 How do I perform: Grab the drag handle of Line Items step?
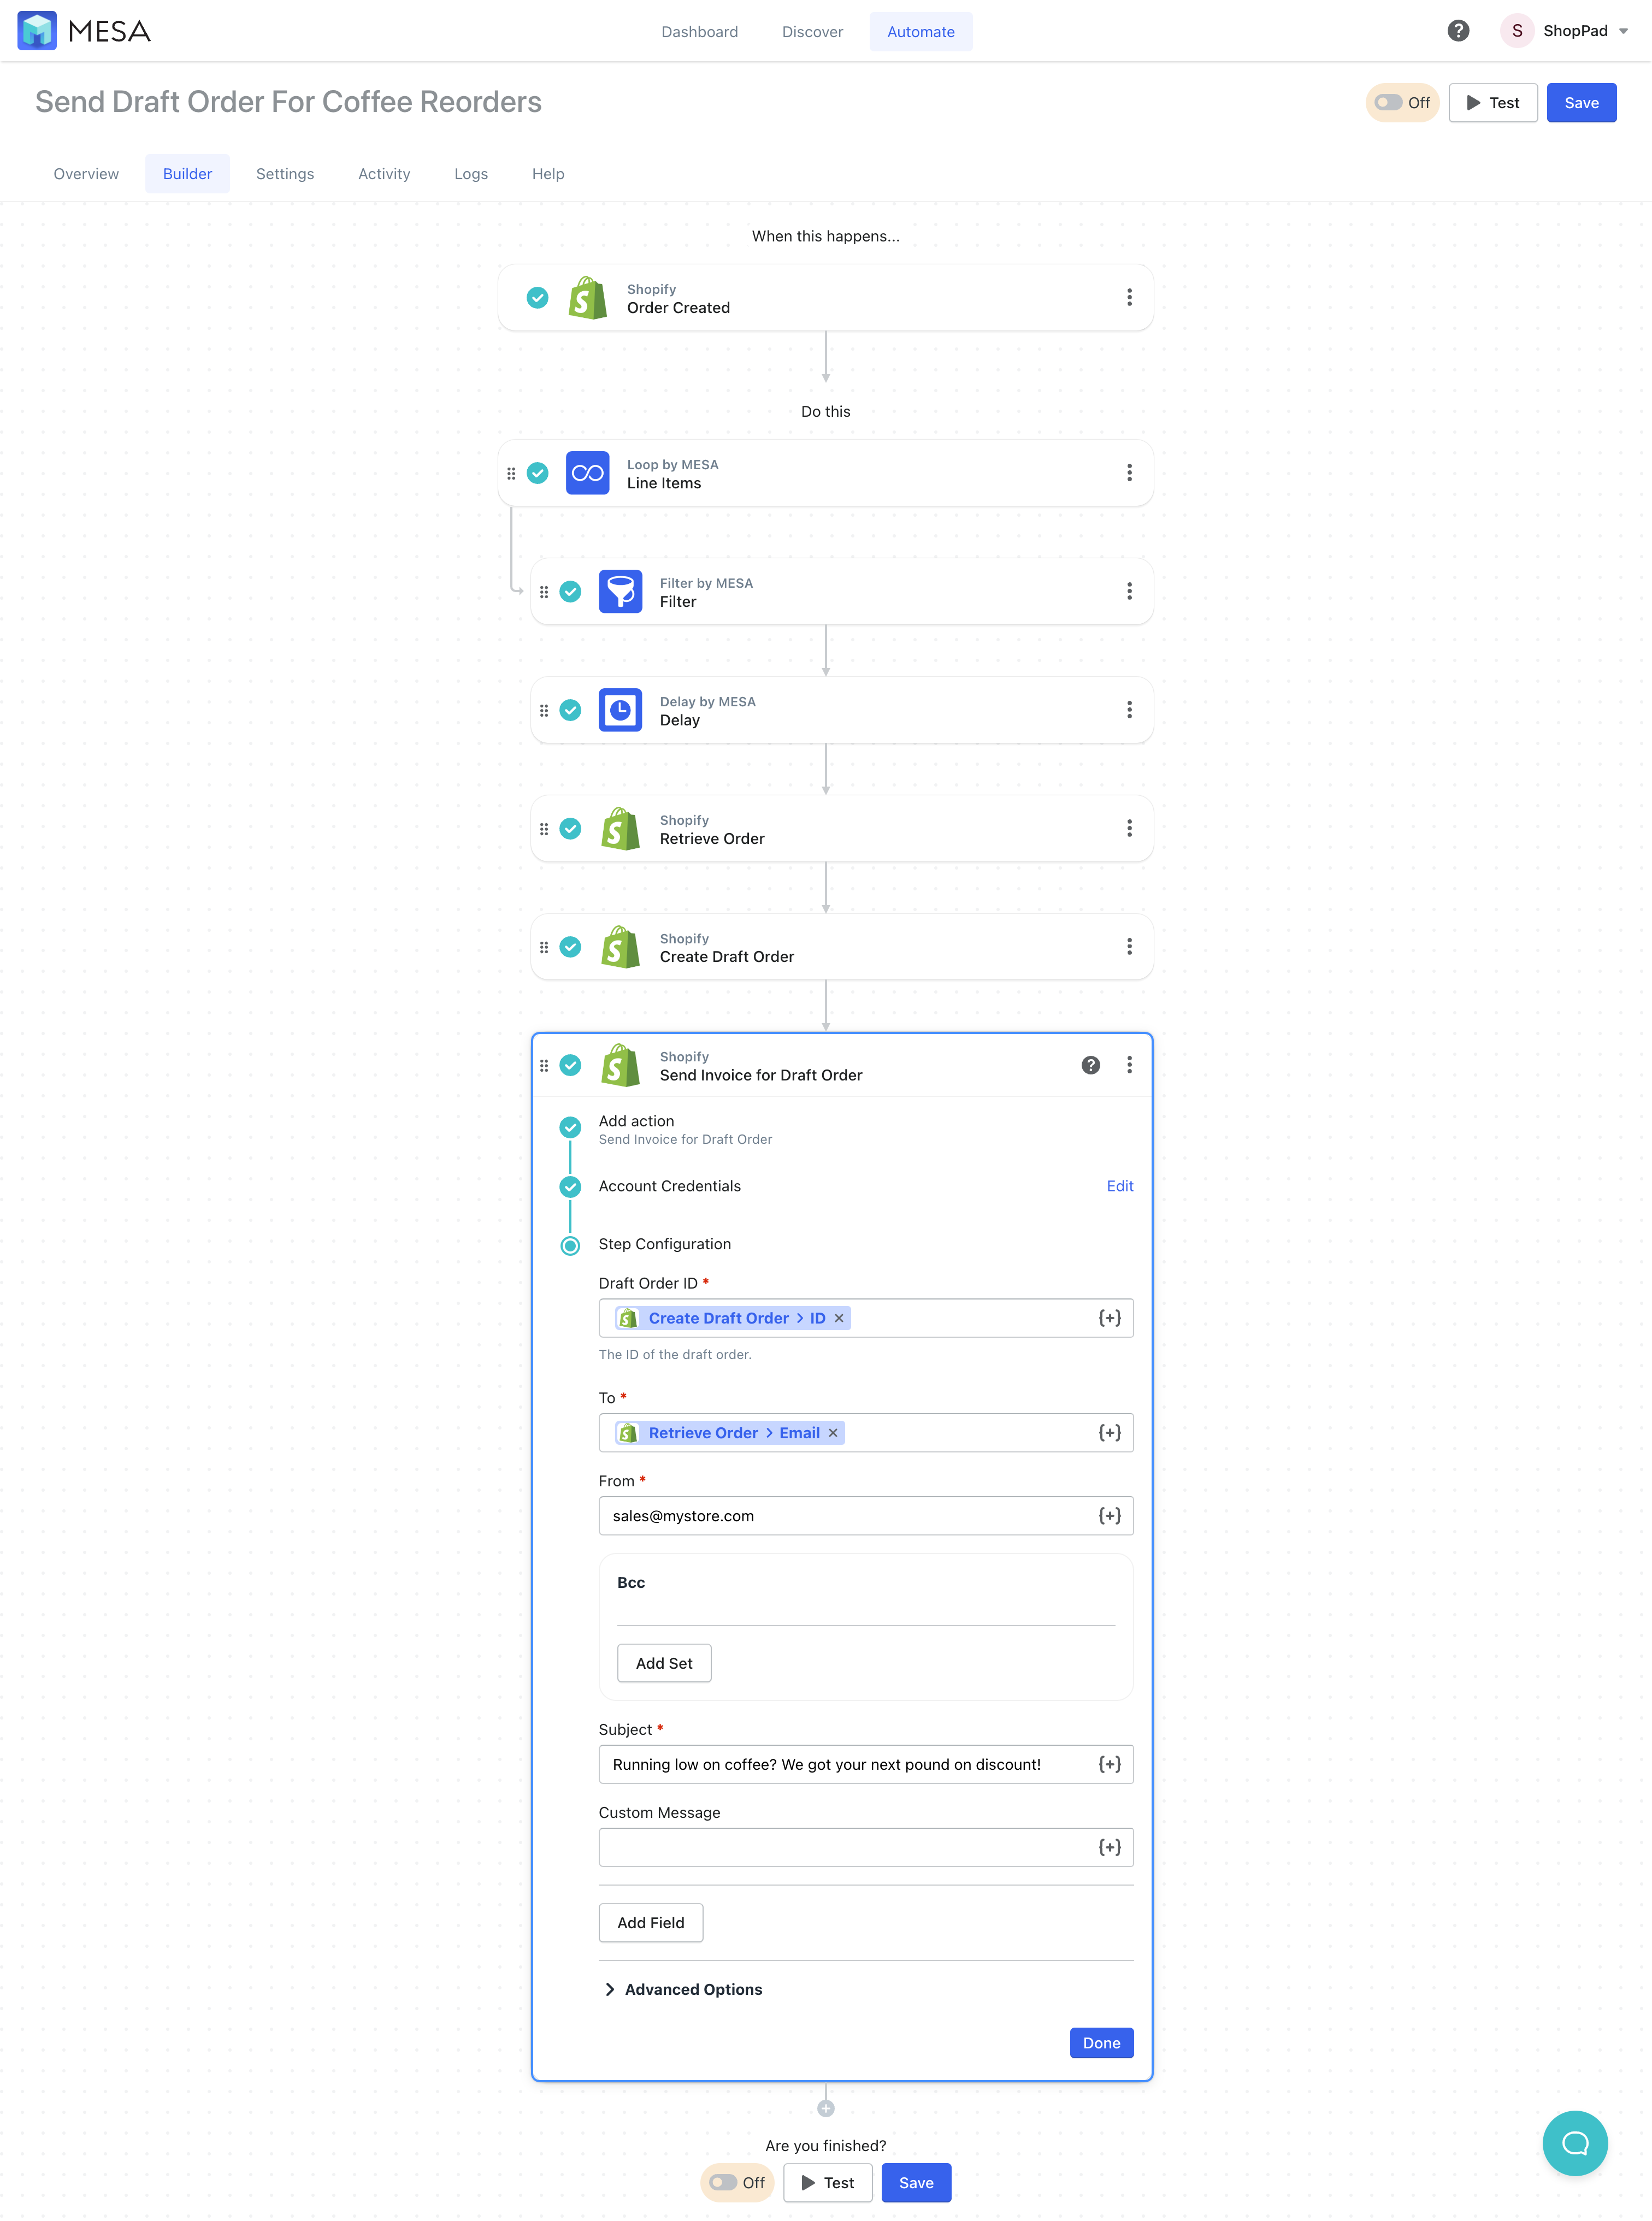(511, 473)
